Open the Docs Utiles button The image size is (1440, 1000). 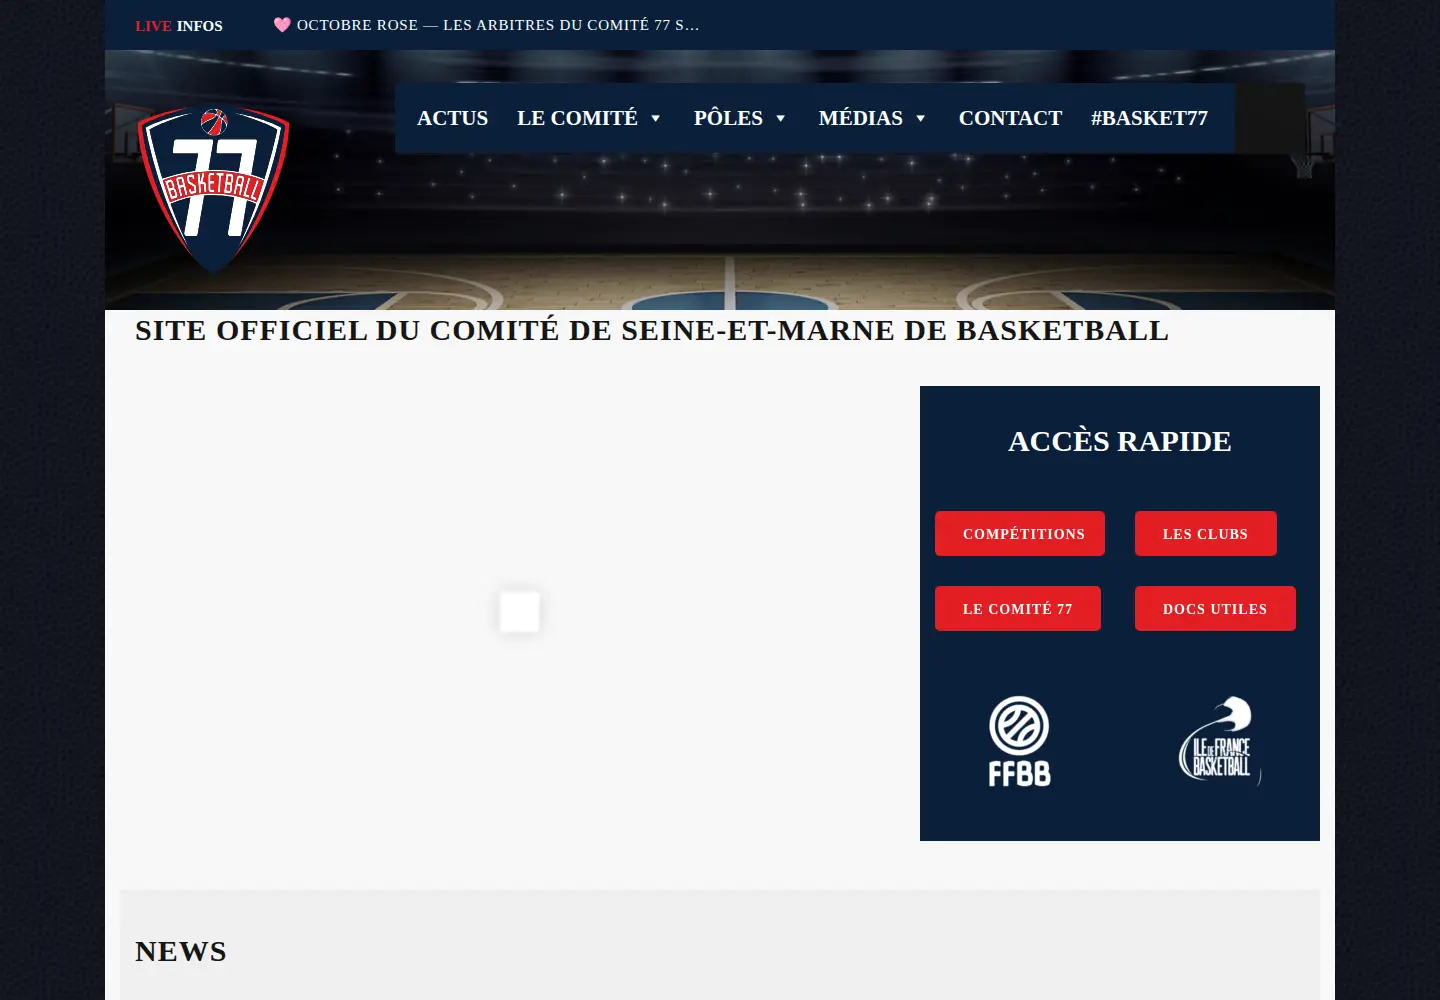[x=1215, y=609]
